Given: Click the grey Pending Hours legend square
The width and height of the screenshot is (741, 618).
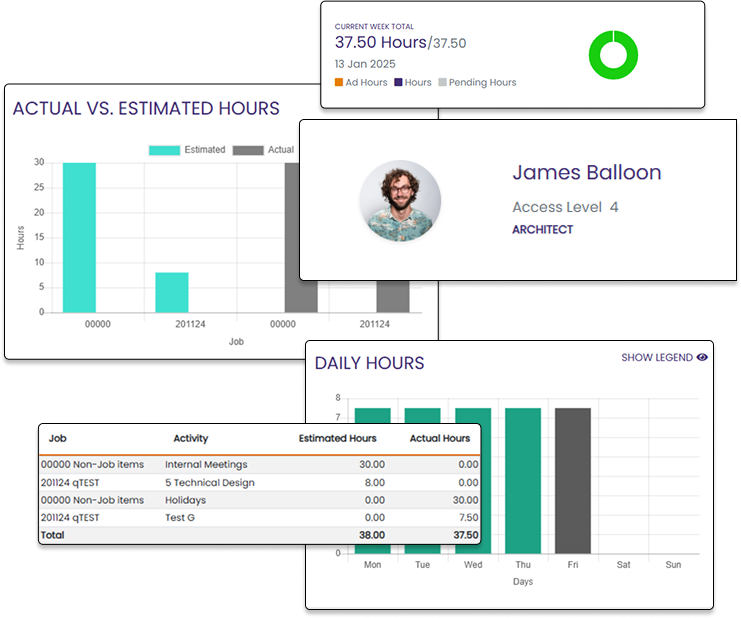Looking at the screenshot, I should tap(442, 82).
